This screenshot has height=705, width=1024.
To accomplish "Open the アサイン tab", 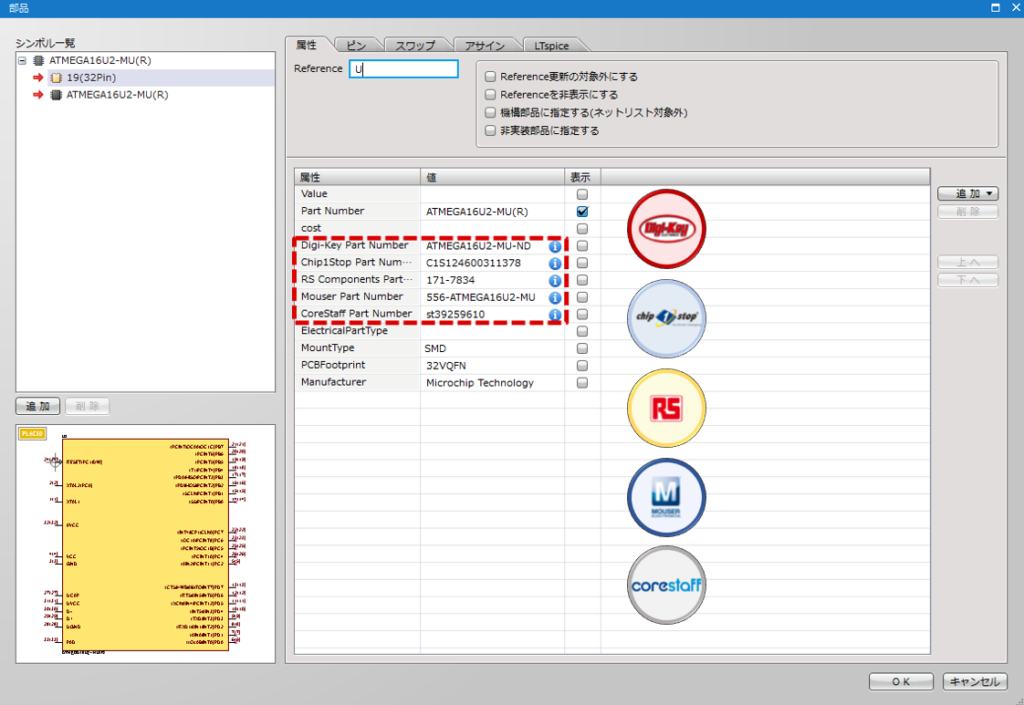I will point(485,46).
